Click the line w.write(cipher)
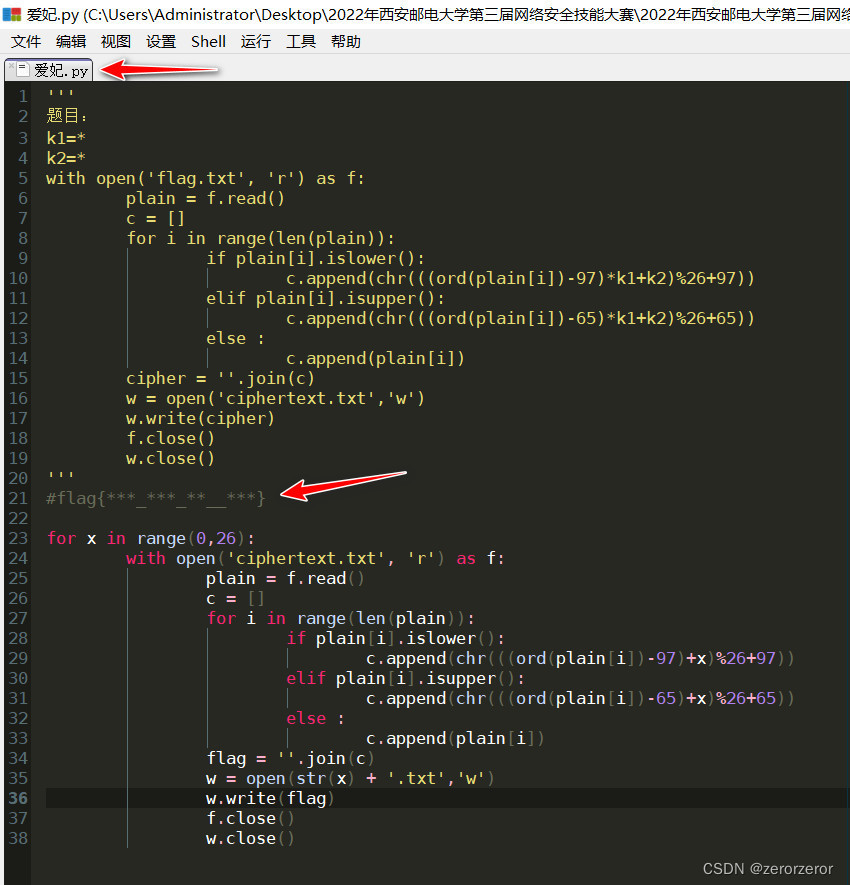Image resolution: width=850 pixels, height=885 pixels. click(x=200, y=419)
